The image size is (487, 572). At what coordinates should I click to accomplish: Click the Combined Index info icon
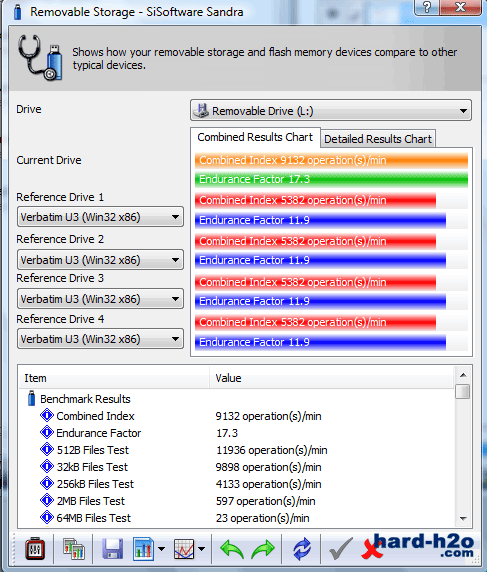(47, 416)
